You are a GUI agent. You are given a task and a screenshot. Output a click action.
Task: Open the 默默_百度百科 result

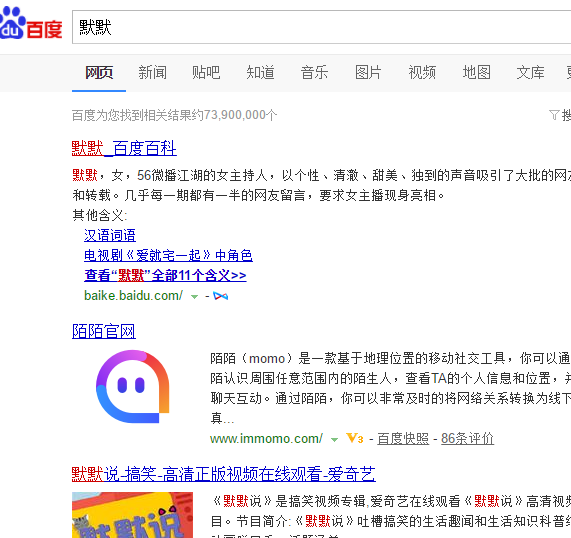(124, 148)
